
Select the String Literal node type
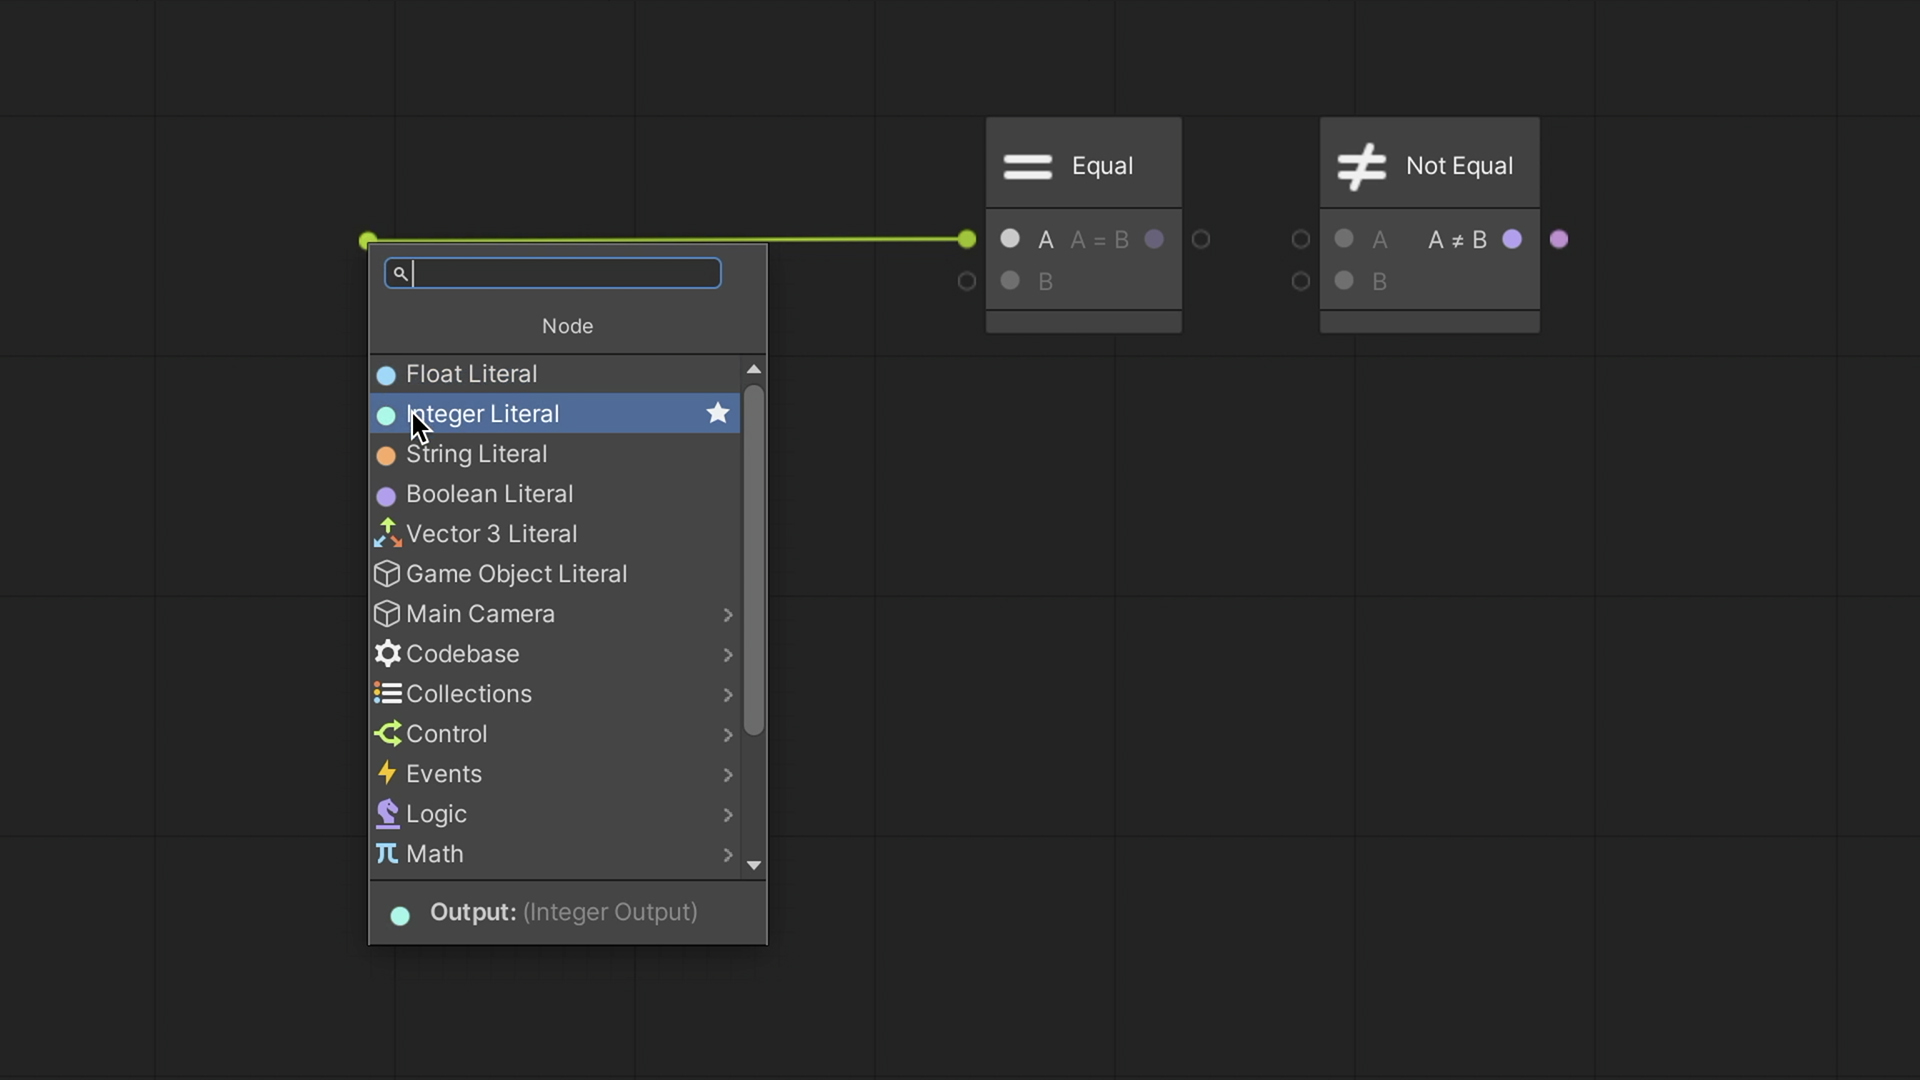[x=476, y=454]
